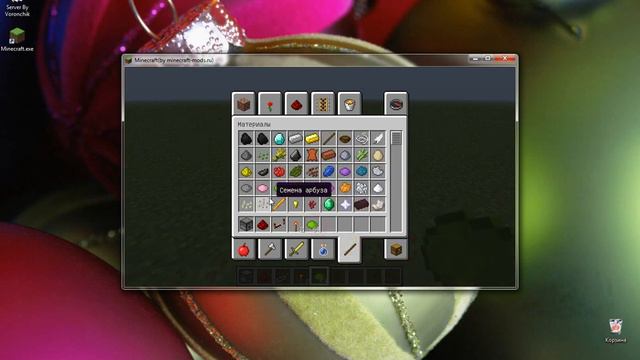Pick the diamond item

click(279, 138)
